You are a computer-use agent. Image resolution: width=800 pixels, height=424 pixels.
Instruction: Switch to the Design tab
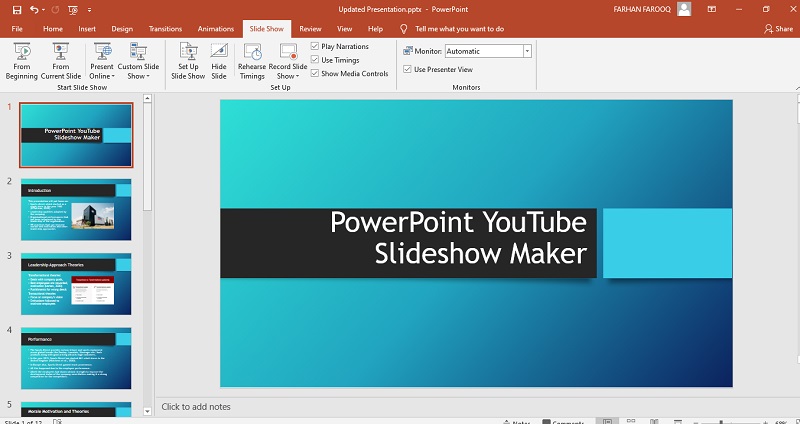(x=122, y=29)
